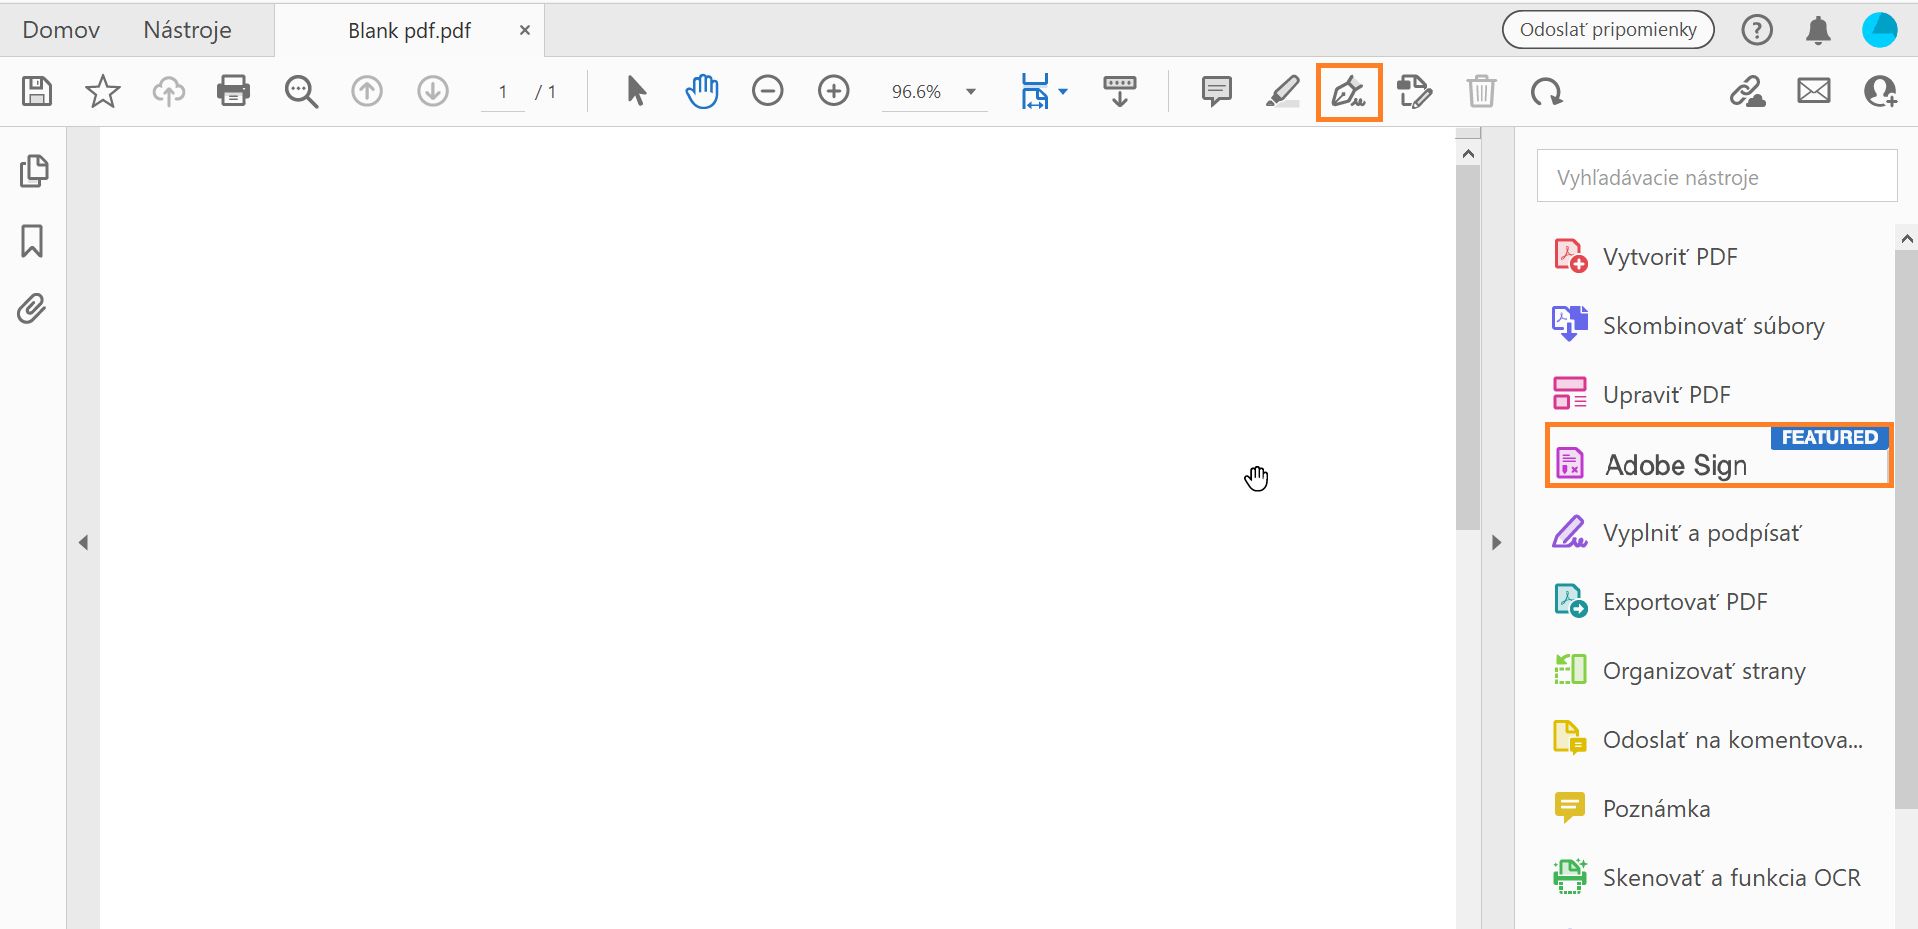Viewport: 1918px width, 929px height.
Task: Open the scrolling mode keyboard-arrow icon
Action: [x=1120, y=92]
